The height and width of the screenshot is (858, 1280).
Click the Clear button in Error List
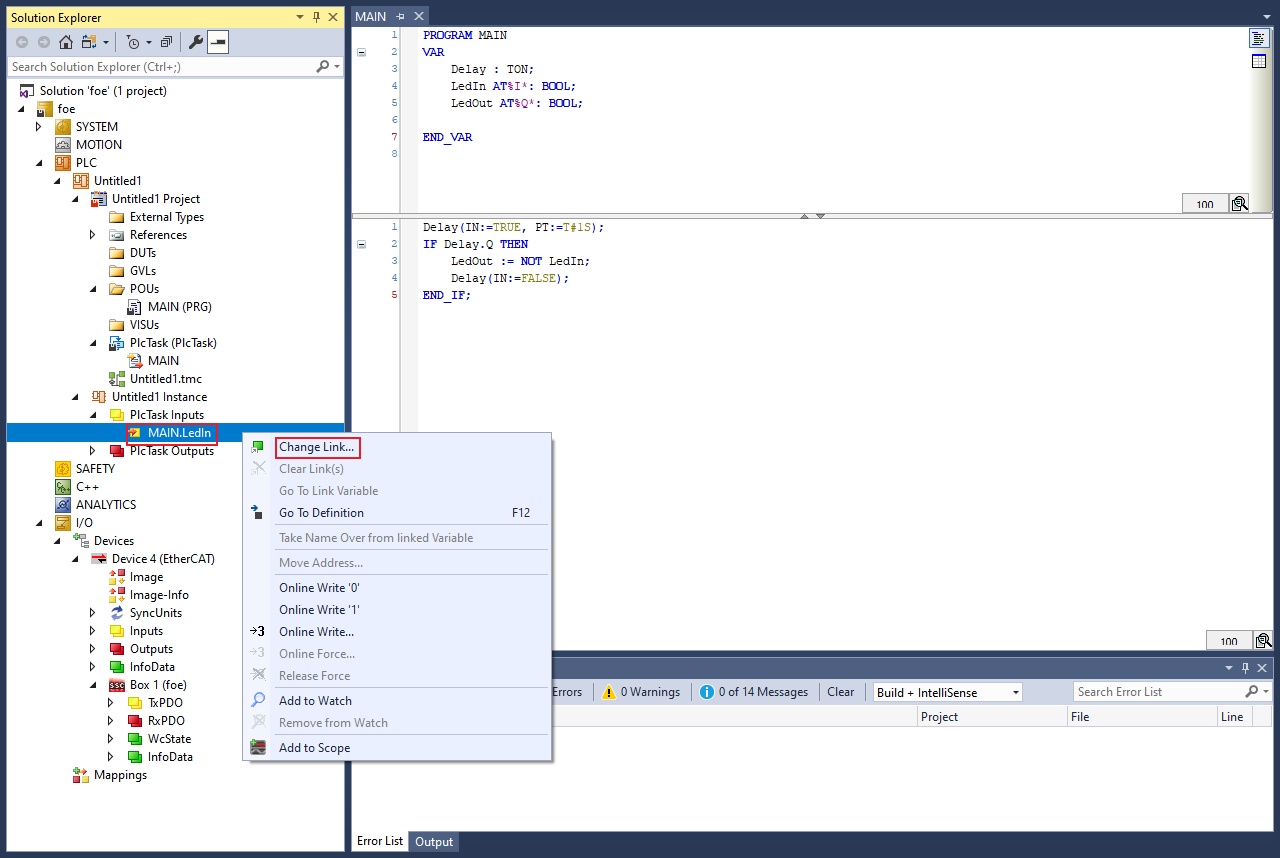tap(840, 692)
